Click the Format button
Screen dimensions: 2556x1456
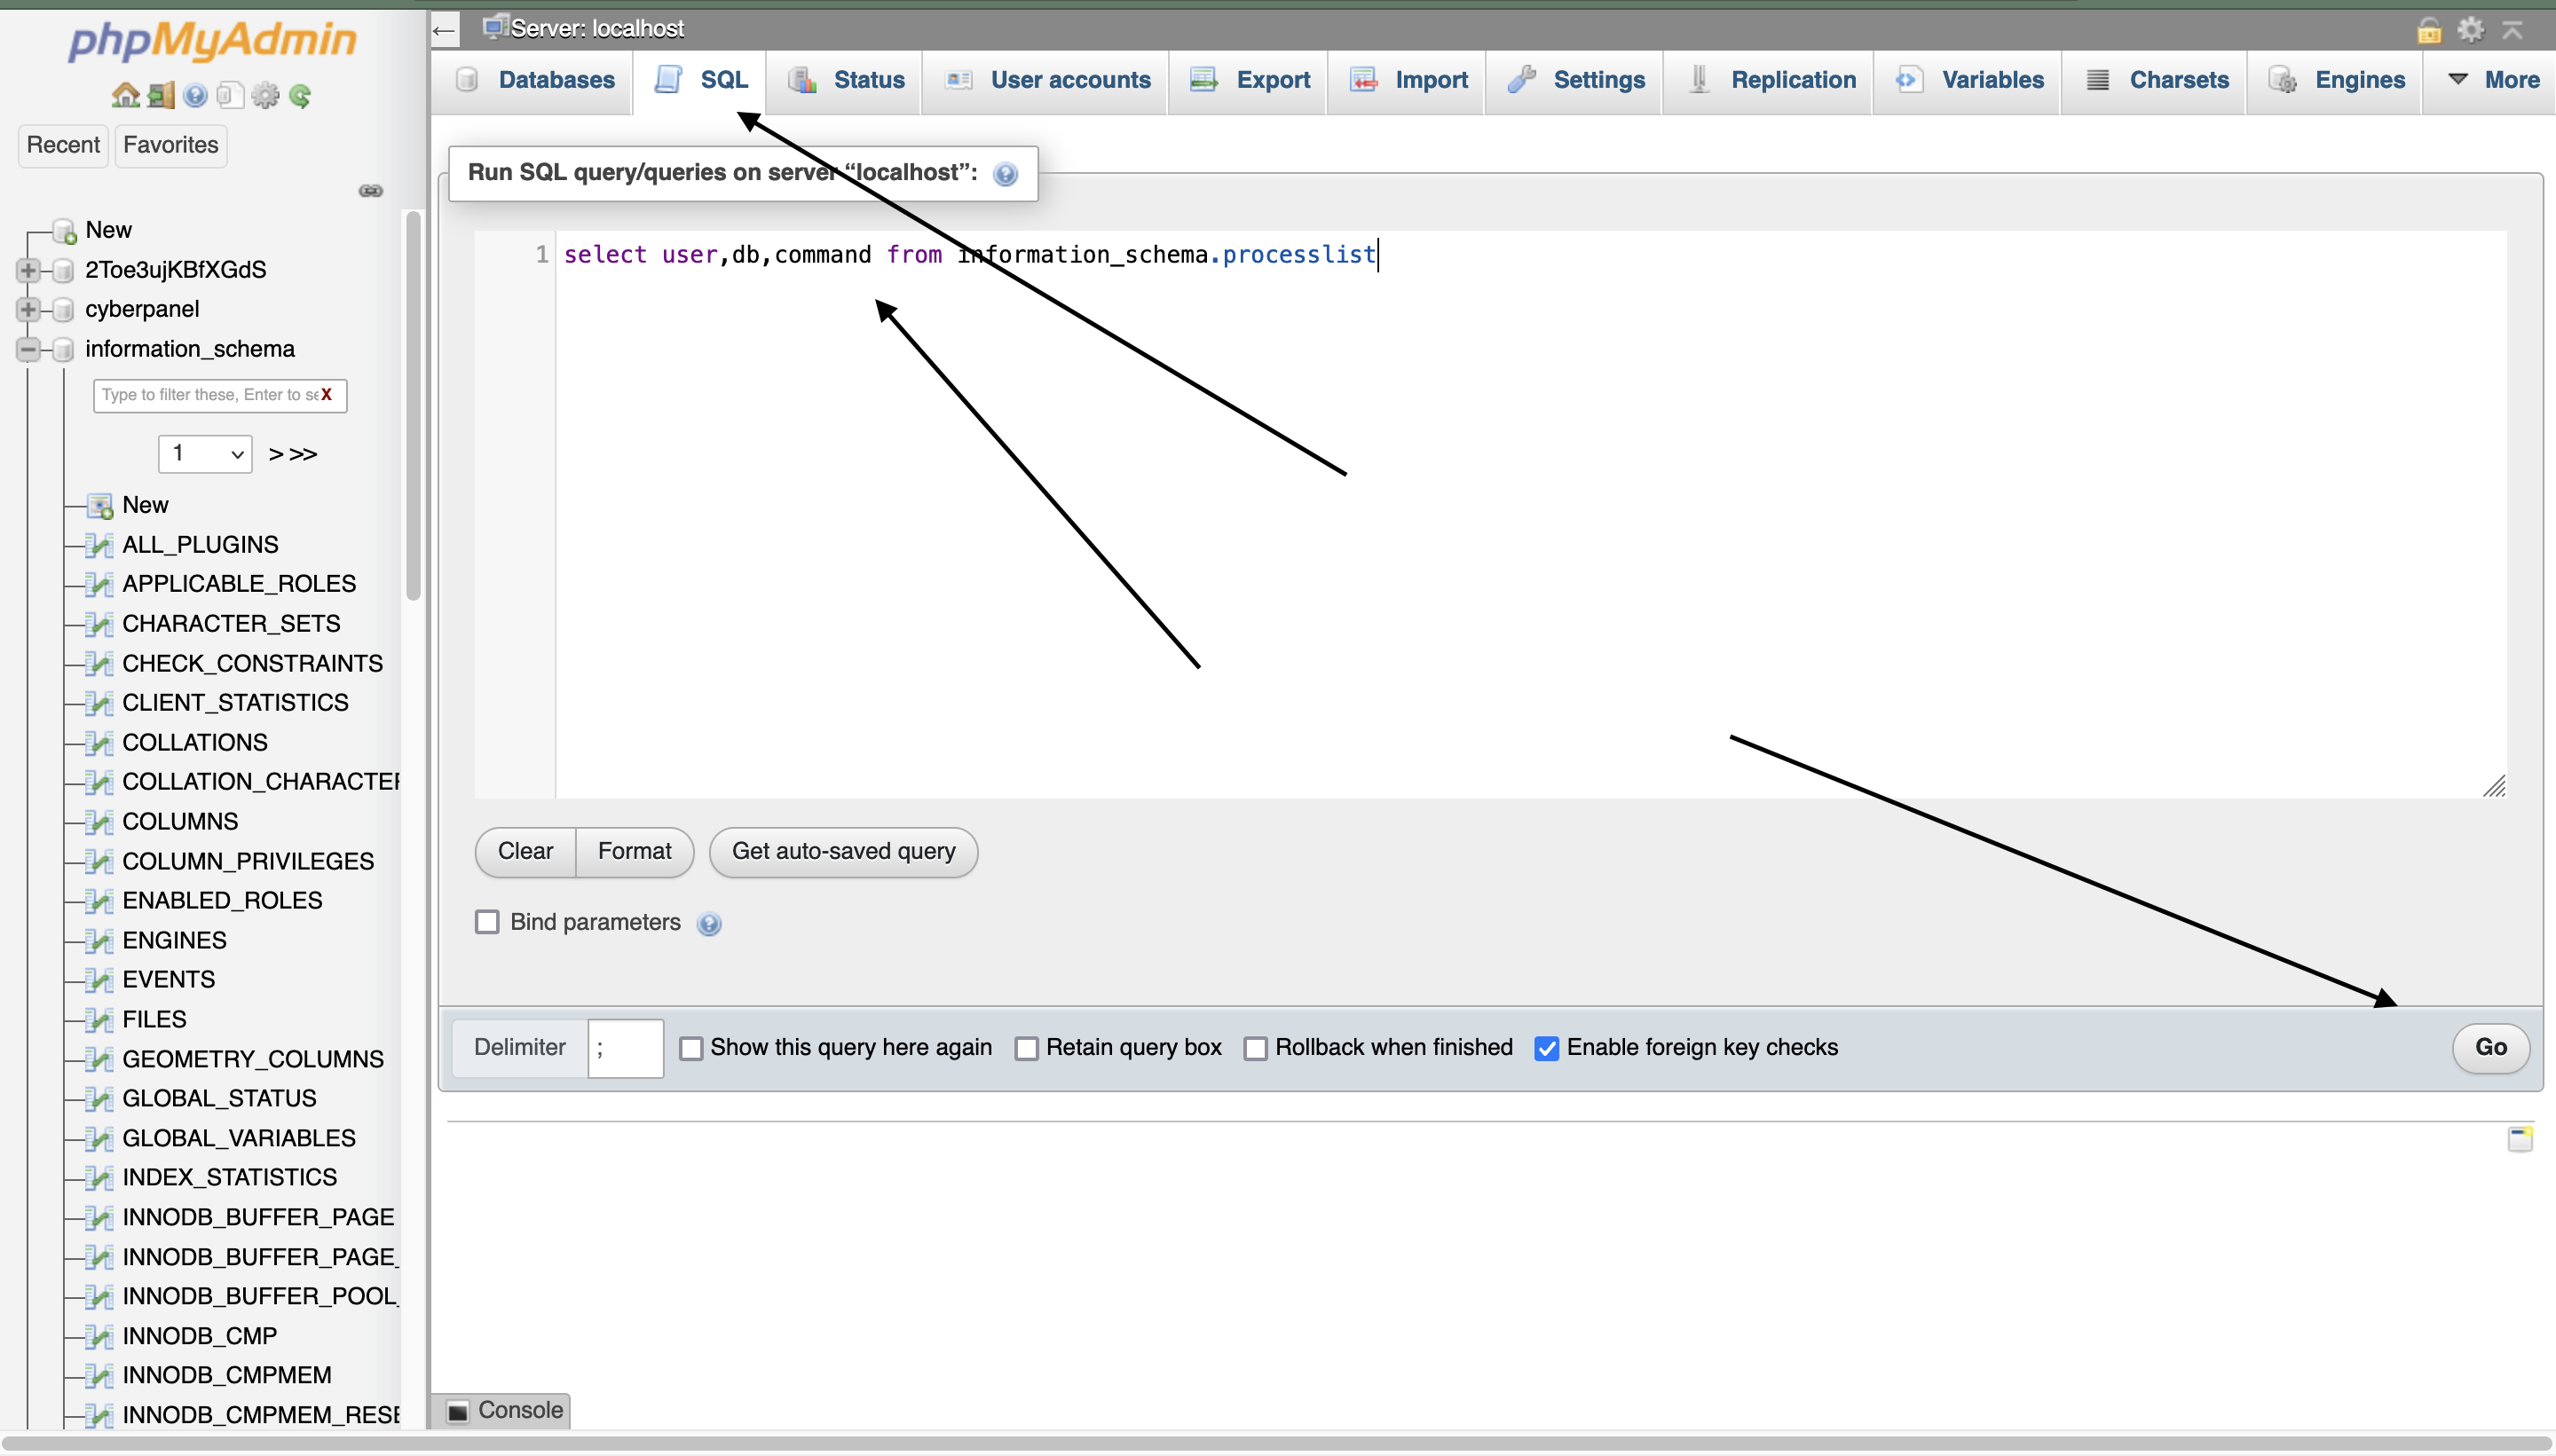634,852
